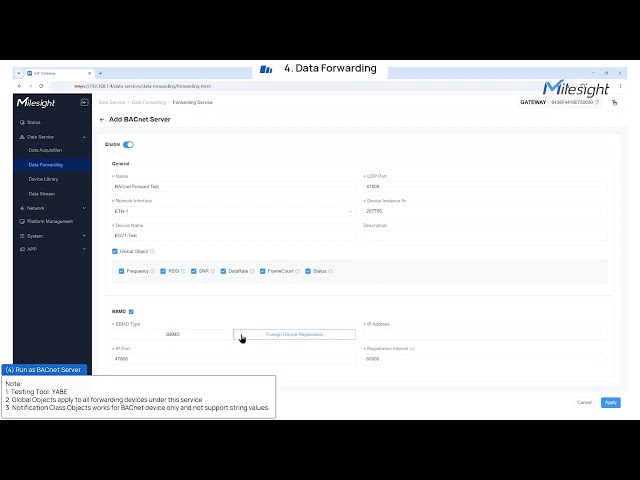Open the browser three-dot menu
The image size is (640, 480).
coord(620,86)
